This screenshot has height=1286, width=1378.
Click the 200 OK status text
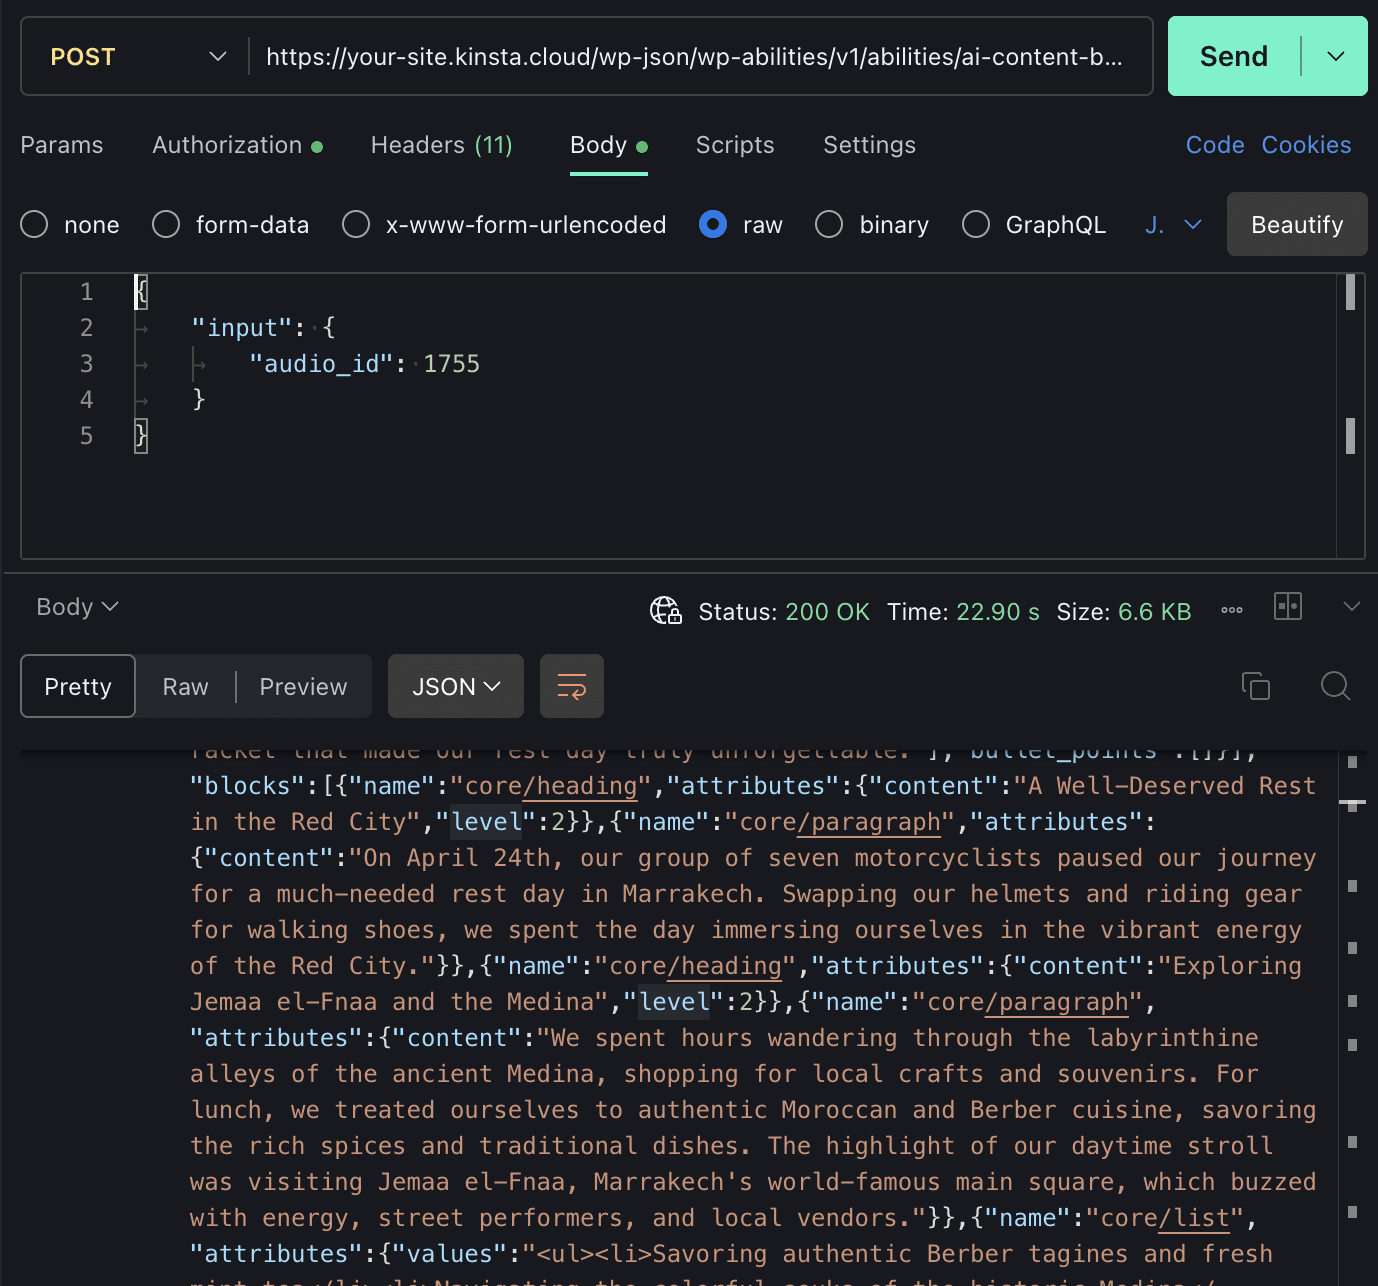827,611
